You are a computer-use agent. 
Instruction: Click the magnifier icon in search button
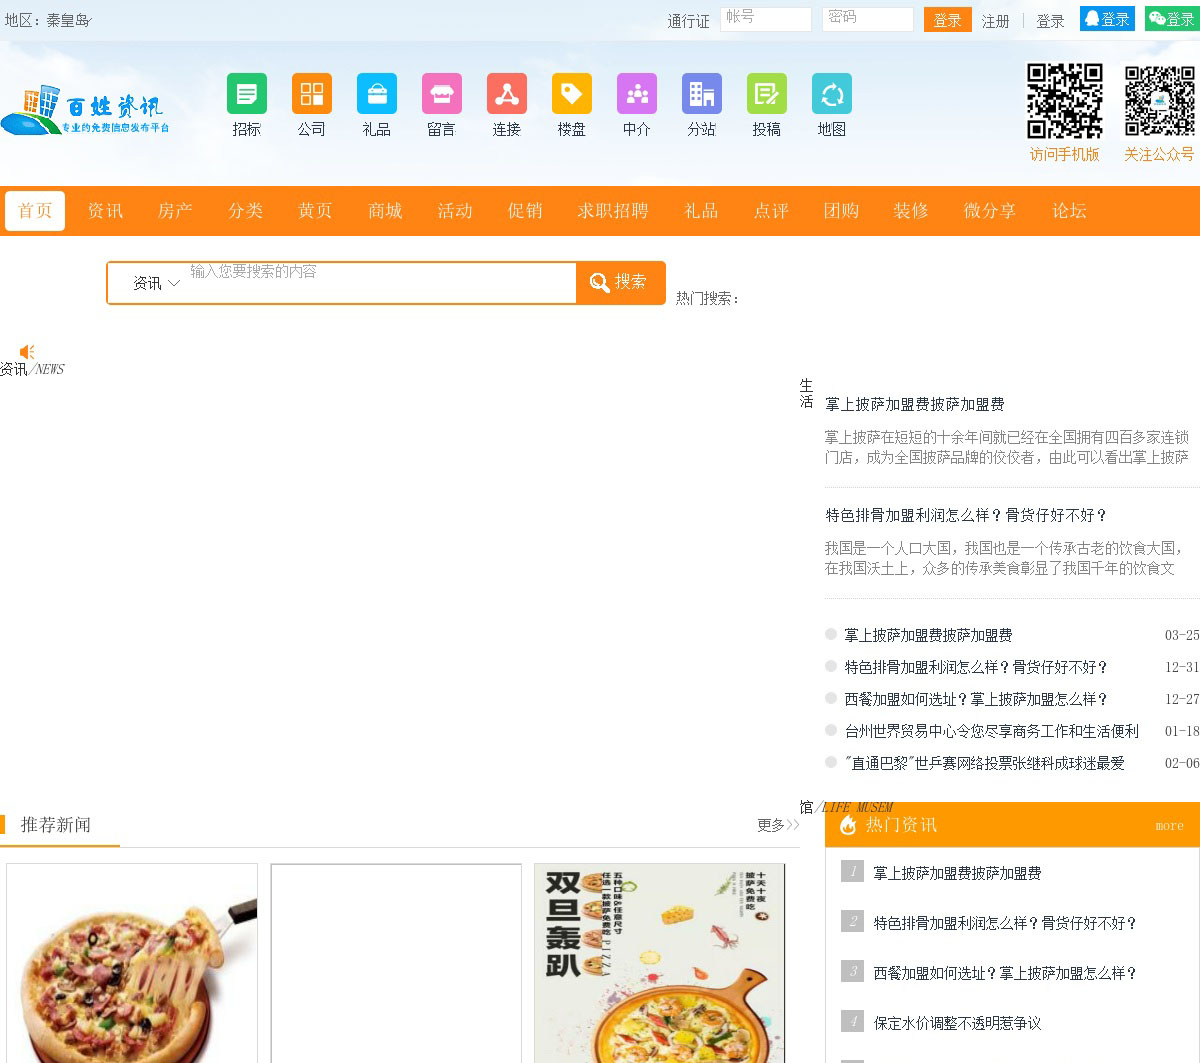(600, 283)
